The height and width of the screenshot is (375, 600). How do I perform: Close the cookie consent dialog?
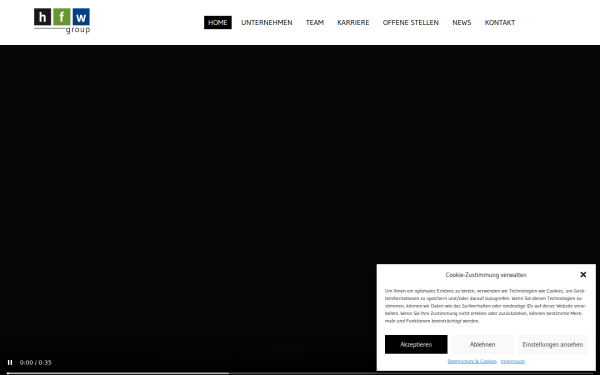pos(583,274)
